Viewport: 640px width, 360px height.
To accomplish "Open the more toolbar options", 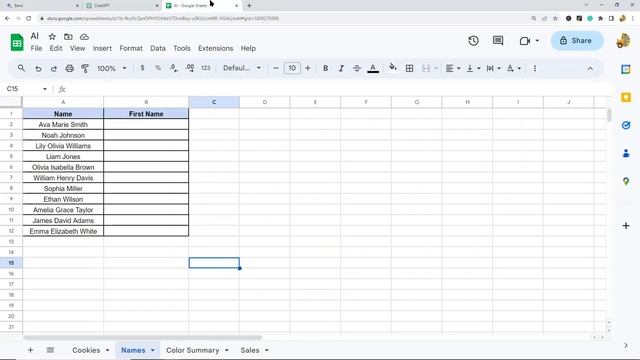I will click(x=535, y=68).
